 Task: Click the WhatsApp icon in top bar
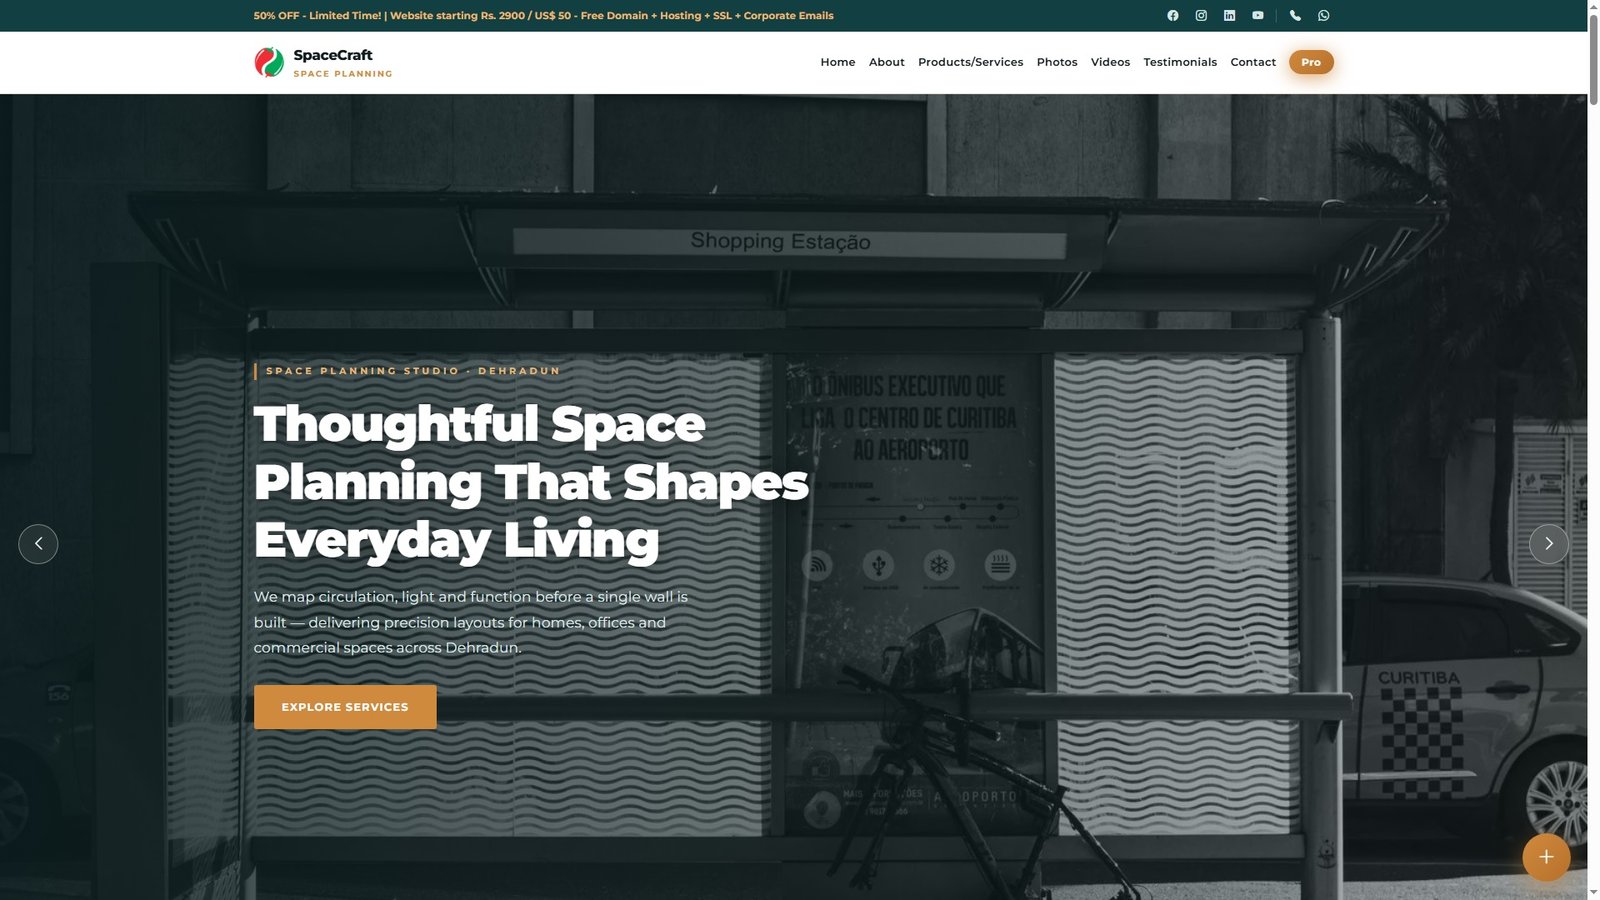(x=1324, y=15)
